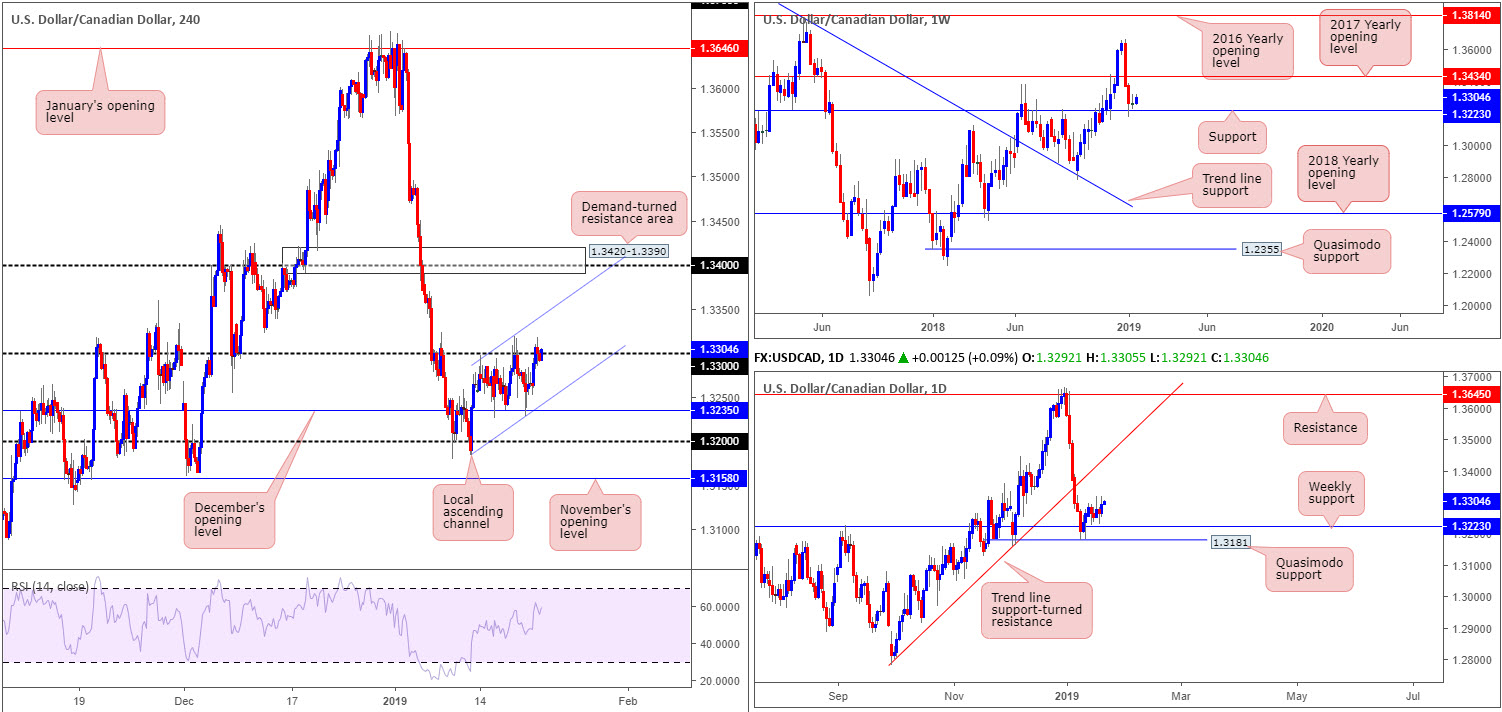The image size is (1502, 712).
Task: Click the Quasimodo support callout on daily chart
Action: pos(1311,570)
